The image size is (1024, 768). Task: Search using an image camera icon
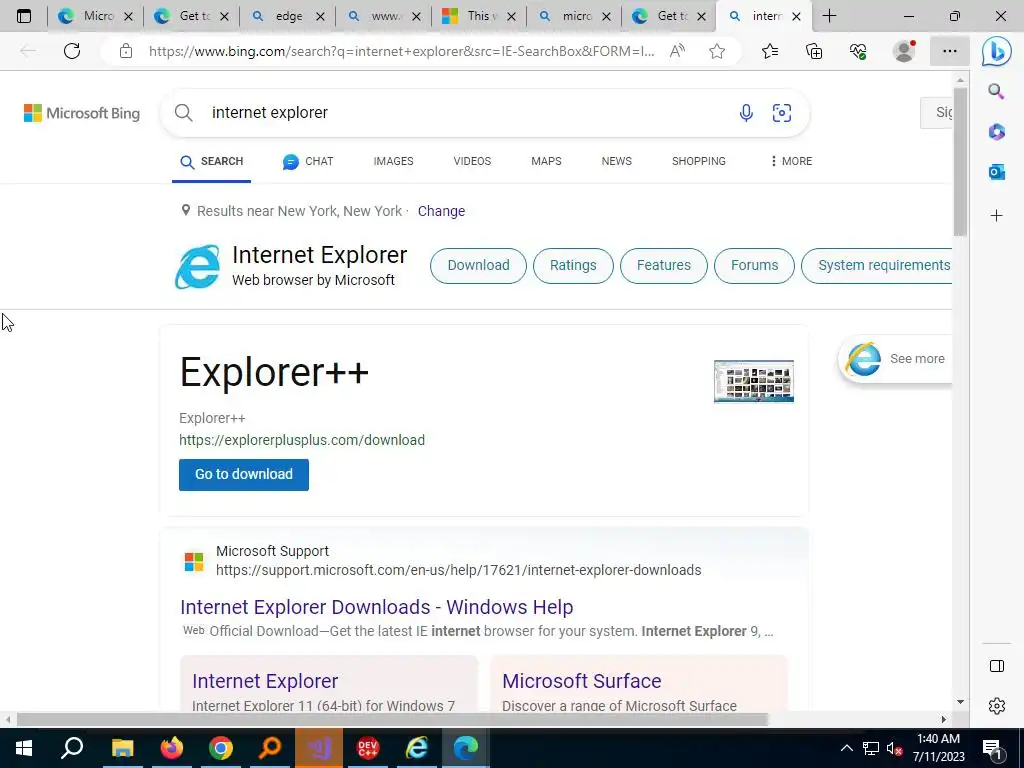[x=782, y=113]
